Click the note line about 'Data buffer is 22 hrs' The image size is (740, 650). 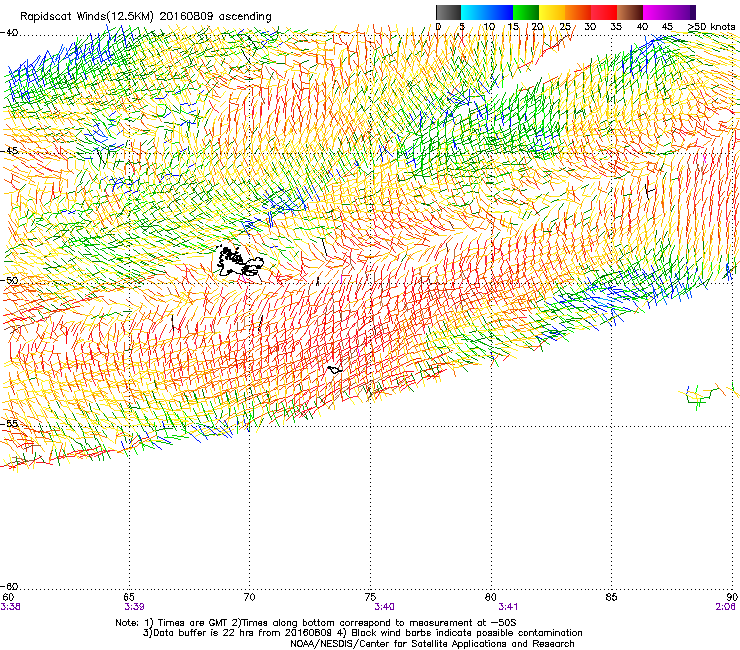tap(362, 633)
